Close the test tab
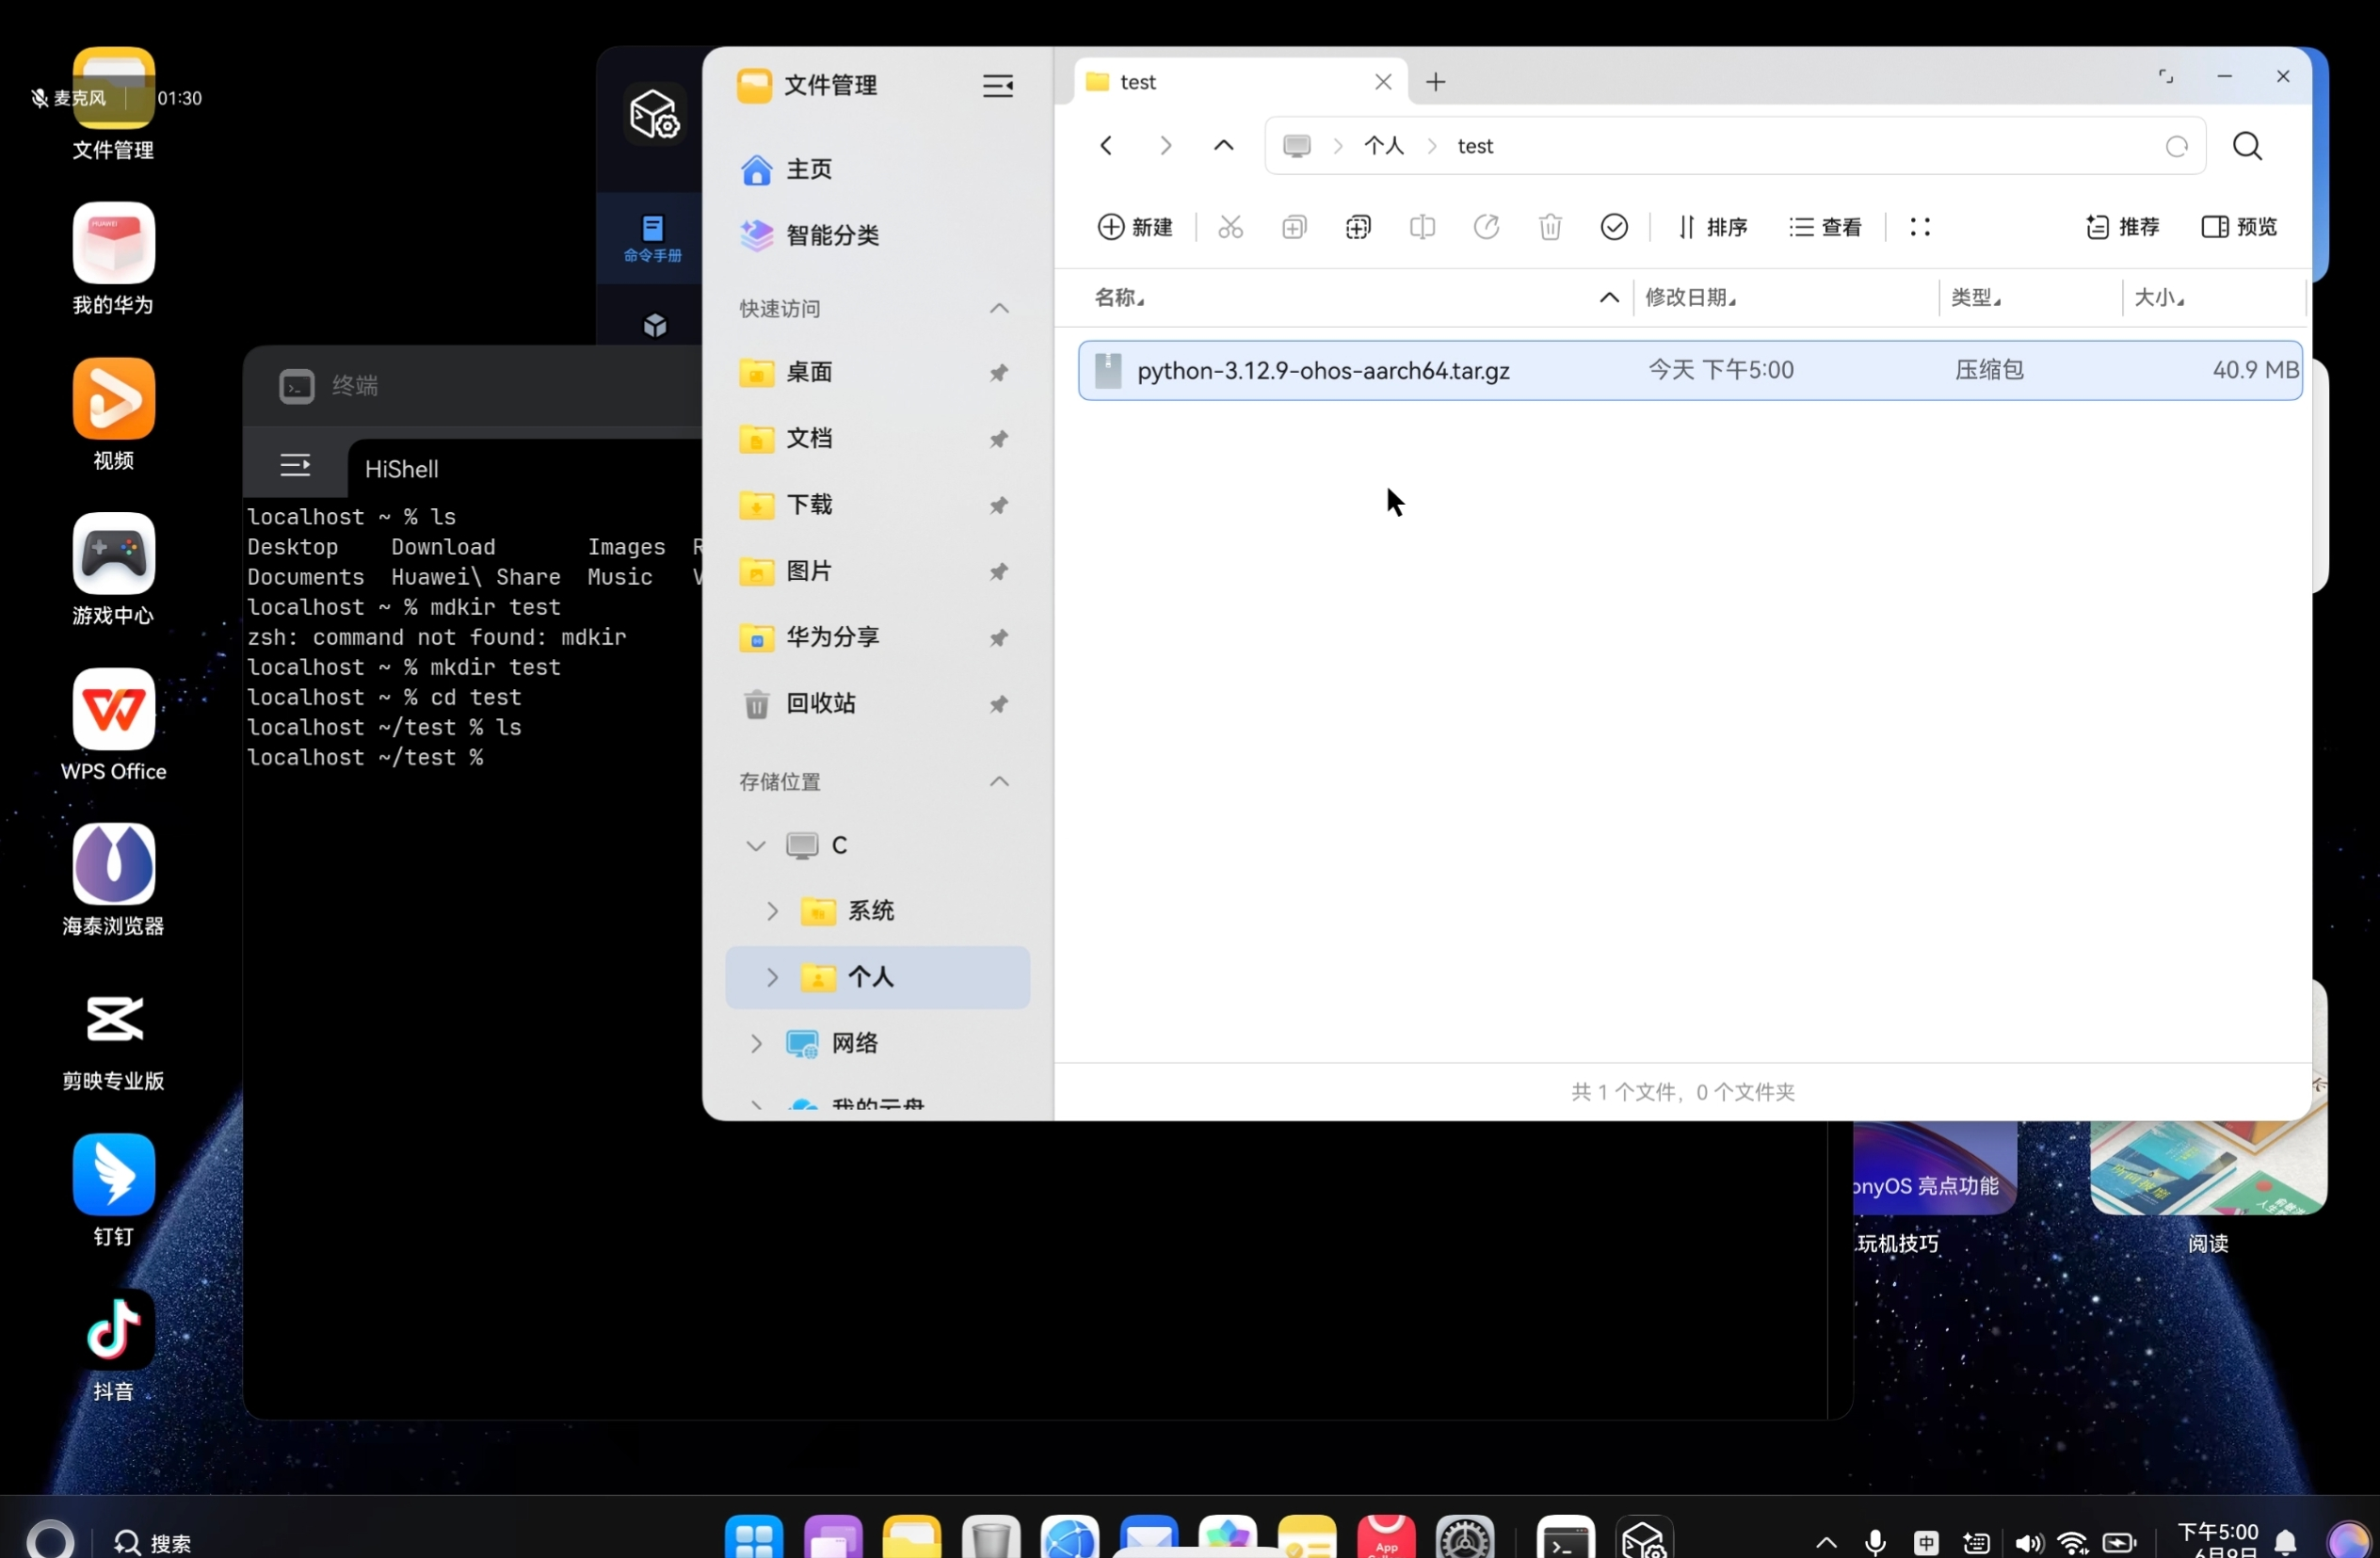 1383,82
